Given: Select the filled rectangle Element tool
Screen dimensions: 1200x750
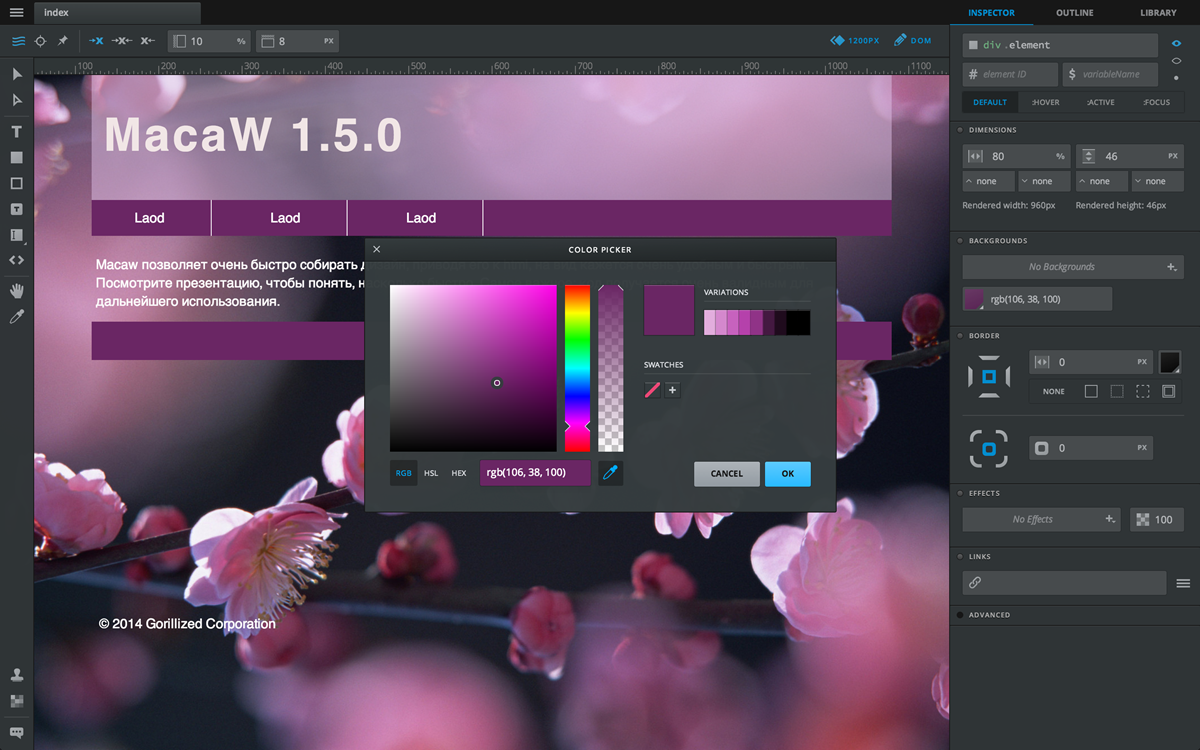Looking at the screenshot, I should 17,158.
